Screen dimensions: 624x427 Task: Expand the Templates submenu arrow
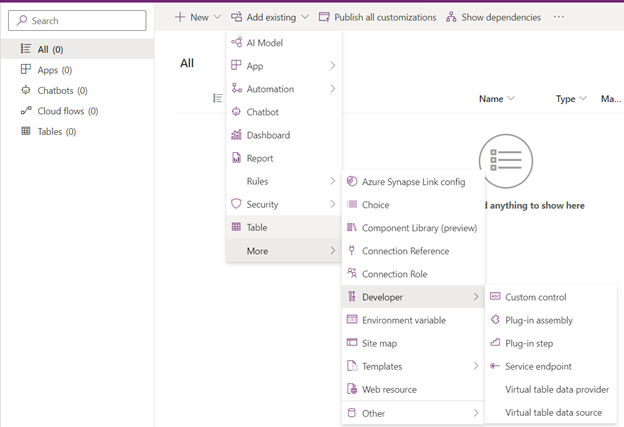click(x=476, y=366)
